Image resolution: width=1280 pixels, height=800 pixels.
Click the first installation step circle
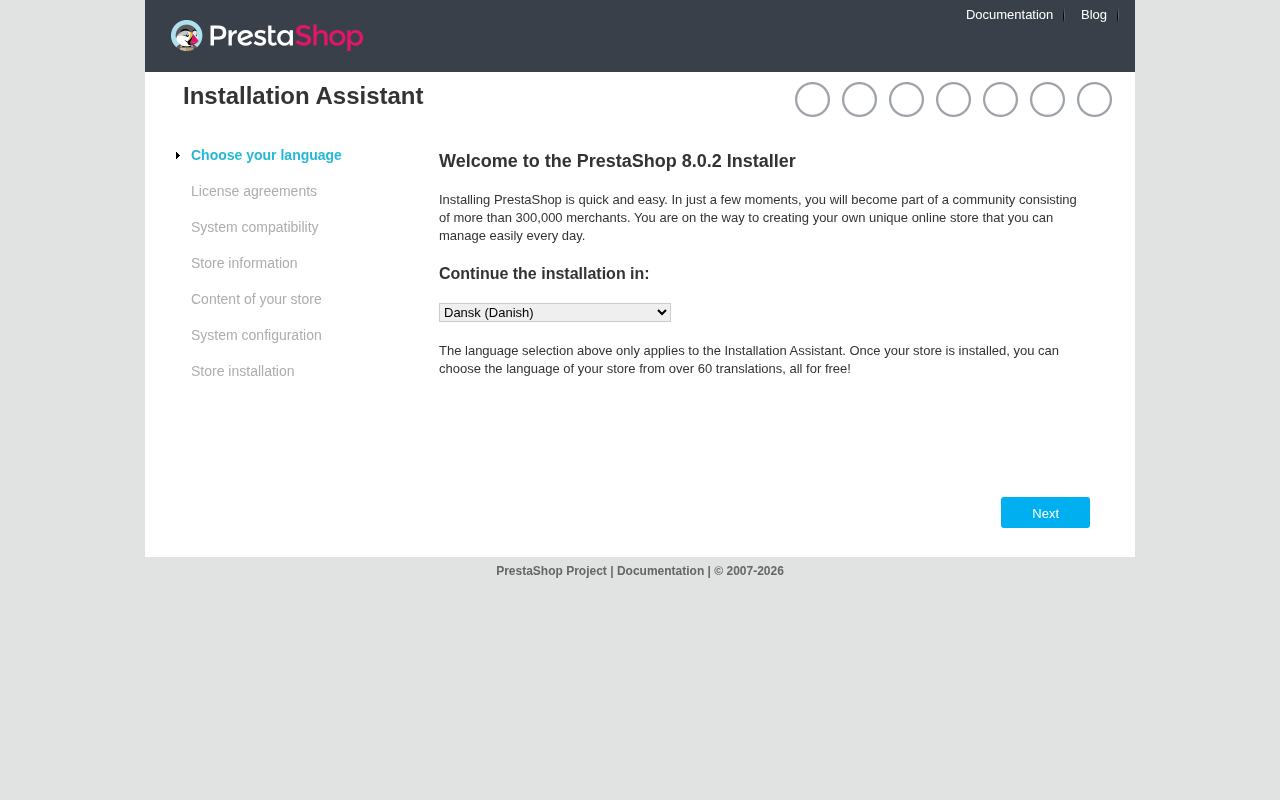[x=812, y=100]
